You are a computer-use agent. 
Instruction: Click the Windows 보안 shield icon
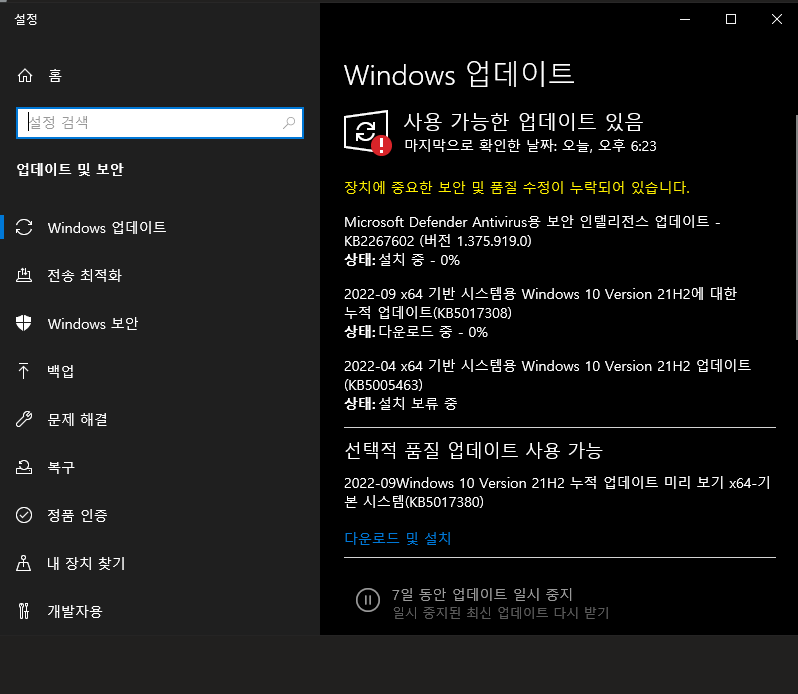pyautogui.click(x=24, y=323)
